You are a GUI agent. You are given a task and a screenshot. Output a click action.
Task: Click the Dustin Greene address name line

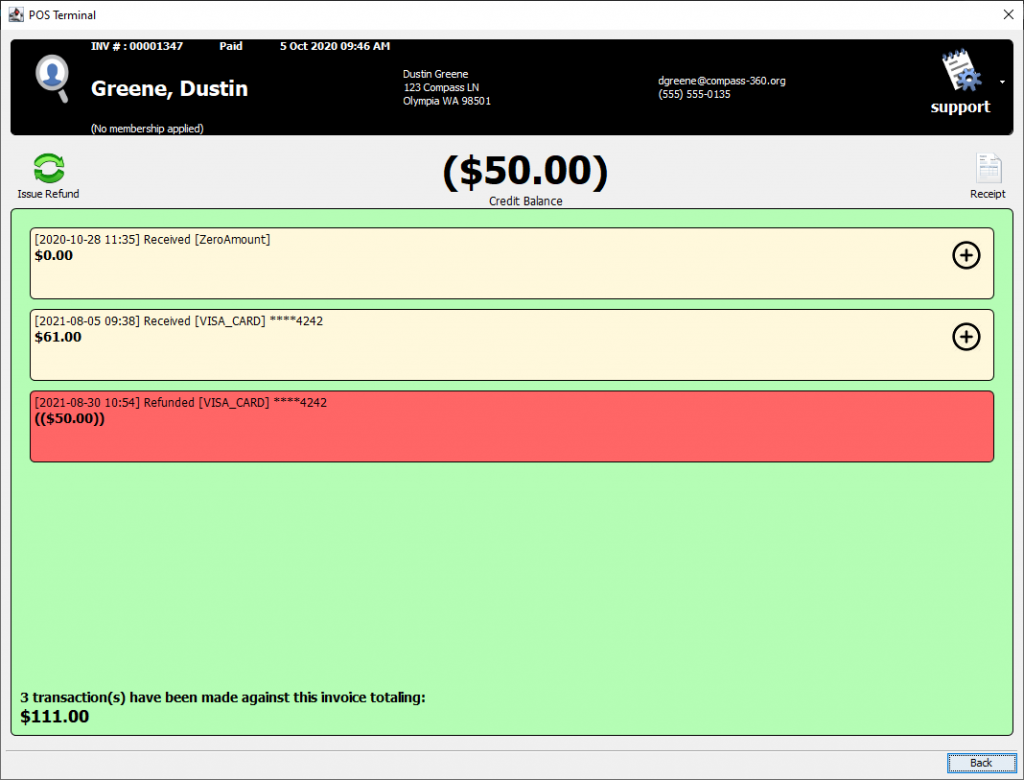pyautogui.click(x=436, y=74)
